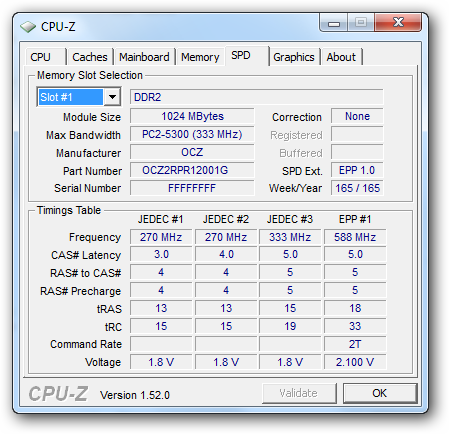
Task: Close the CPU-Z window
Action: (x=398, y=23)
